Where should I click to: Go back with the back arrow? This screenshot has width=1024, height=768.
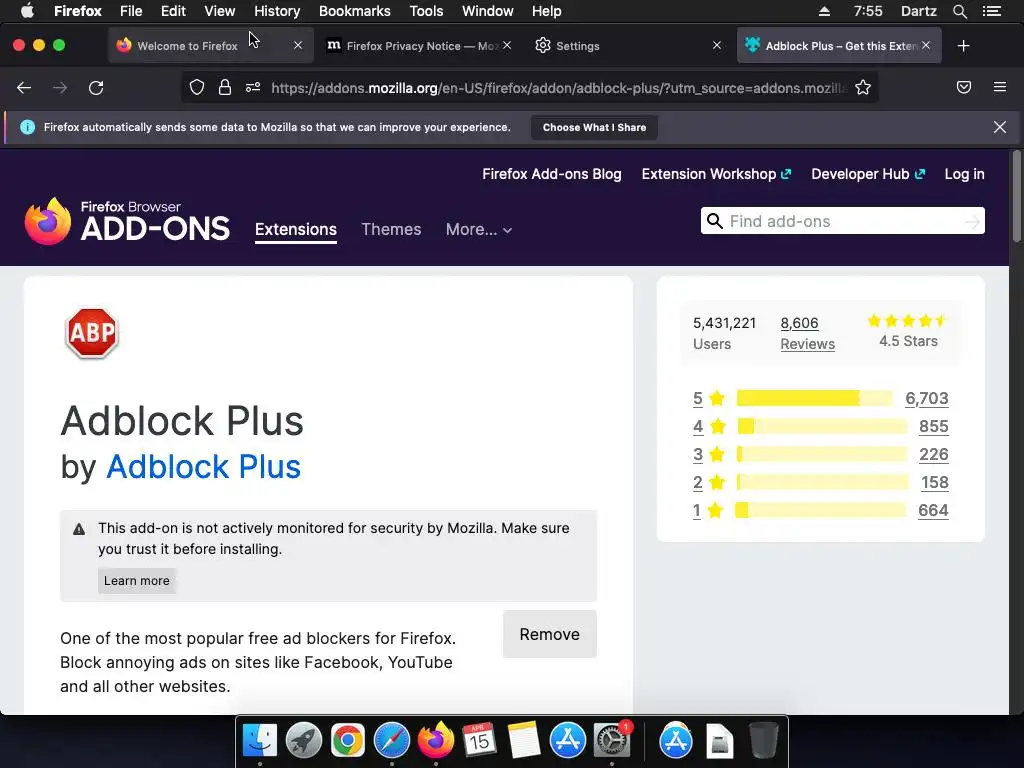pyautogui.click(x=24, y=88)
